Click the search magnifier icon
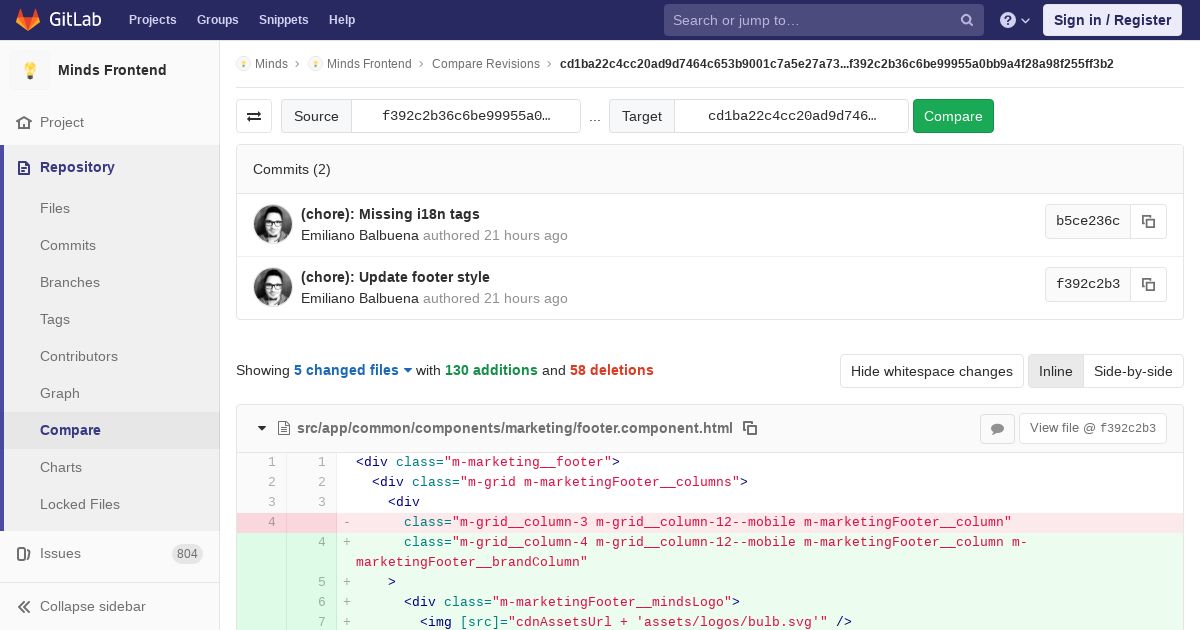Image resolution: width=1200 pixels, height=630 pixels. tap(966, 20)
